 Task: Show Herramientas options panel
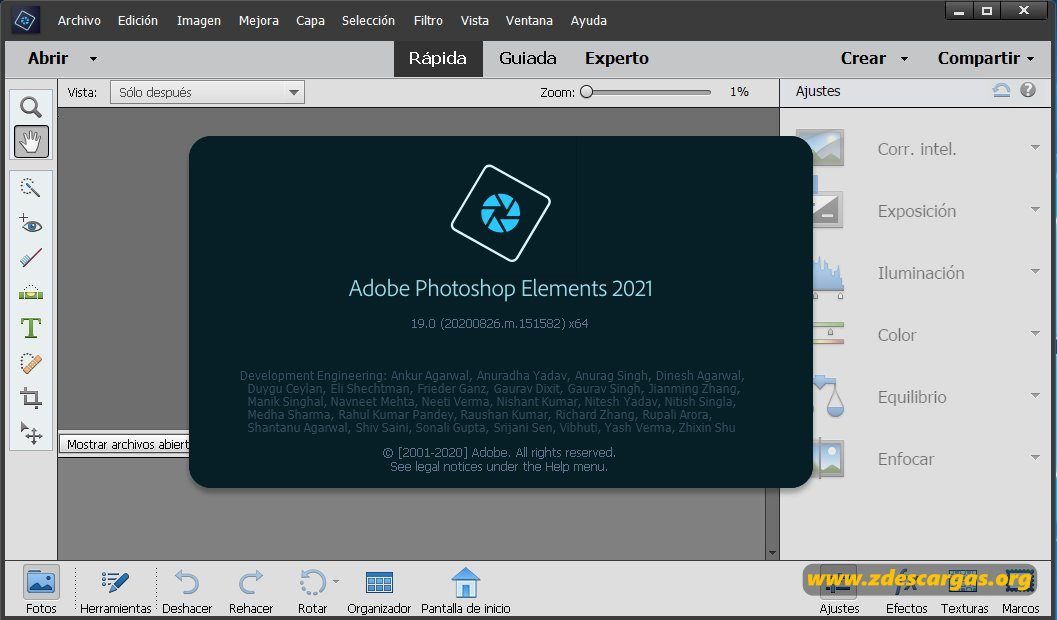(115, 590)
